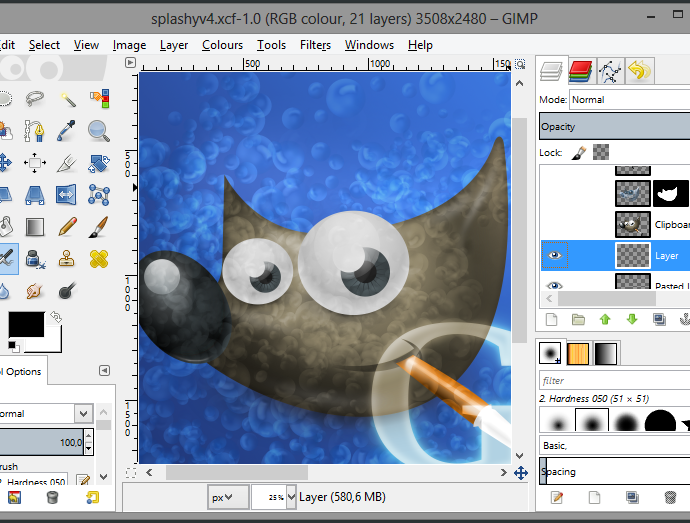
Task: Select the Free Select lasso tool
Action: tap(35, 98)
